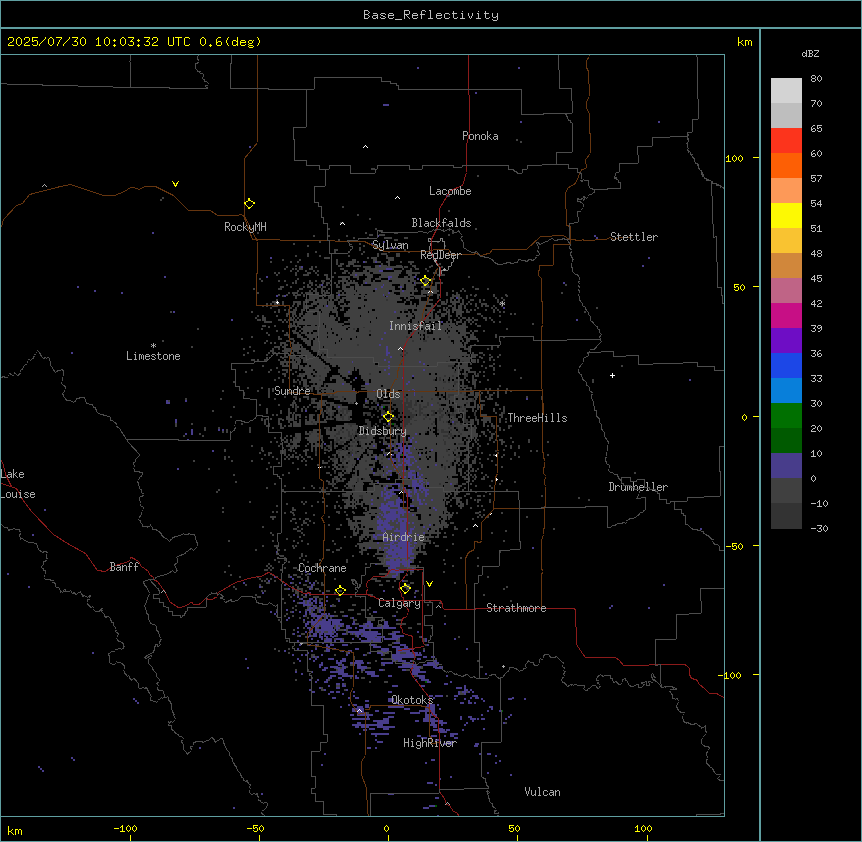This screenshot has height=842, width=862.
Task: Click the Limestone map label
Action: click(153, 356)
